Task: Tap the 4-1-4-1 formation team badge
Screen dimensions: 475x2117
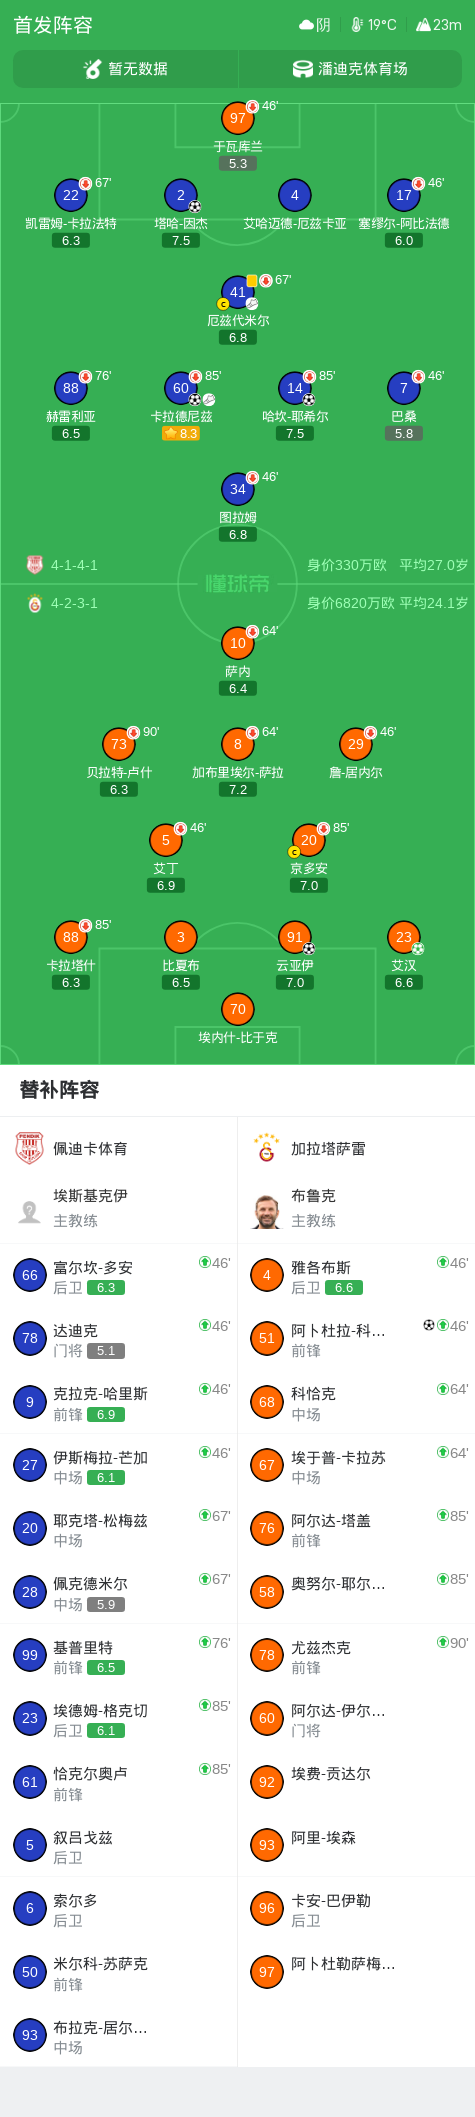Action: [x=35, y=565]
